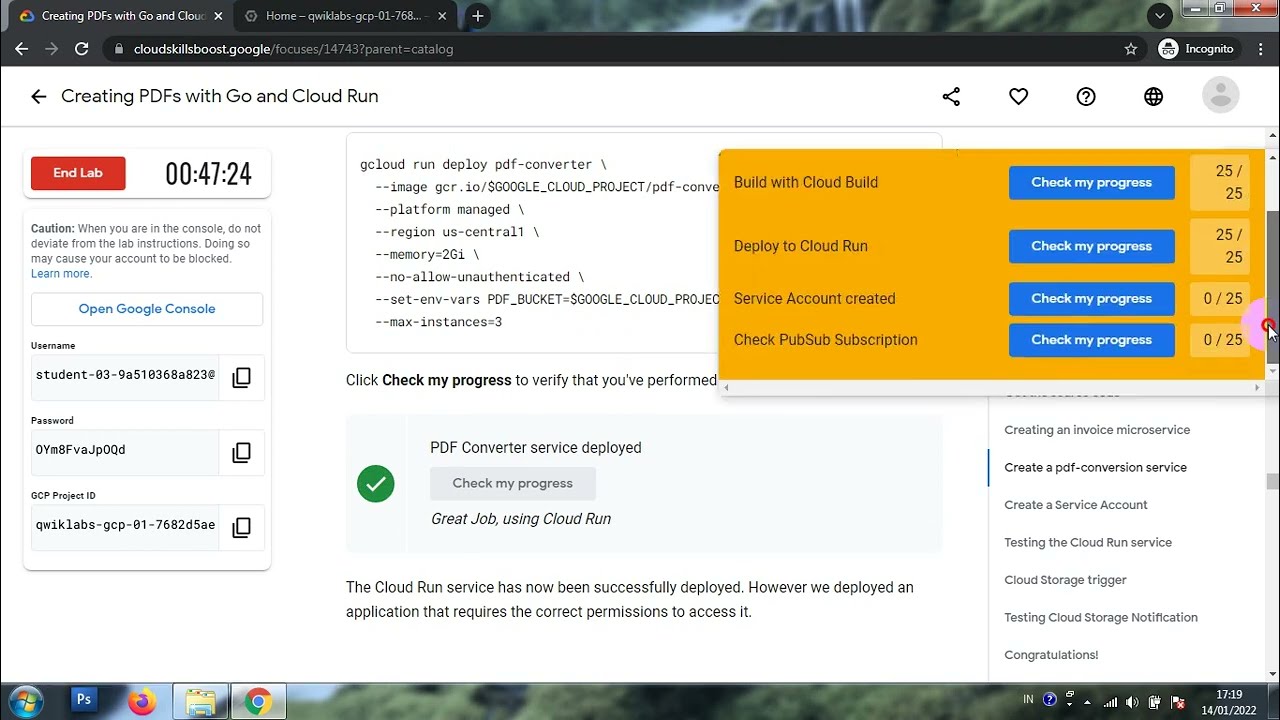
Task: Click the Incognito profile indicator
Action: tap(1196, 49)
